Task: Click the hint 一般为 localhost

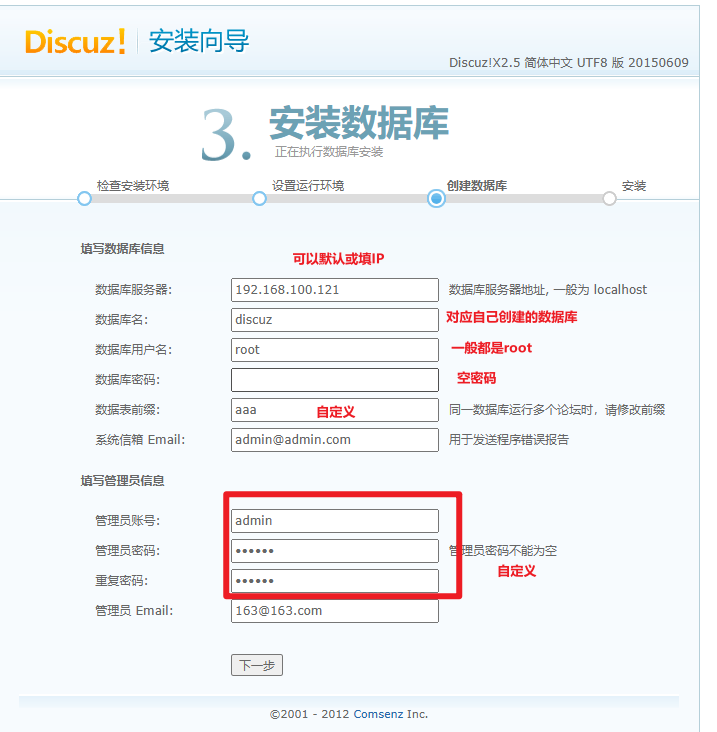Action: [x=600, y=290]
